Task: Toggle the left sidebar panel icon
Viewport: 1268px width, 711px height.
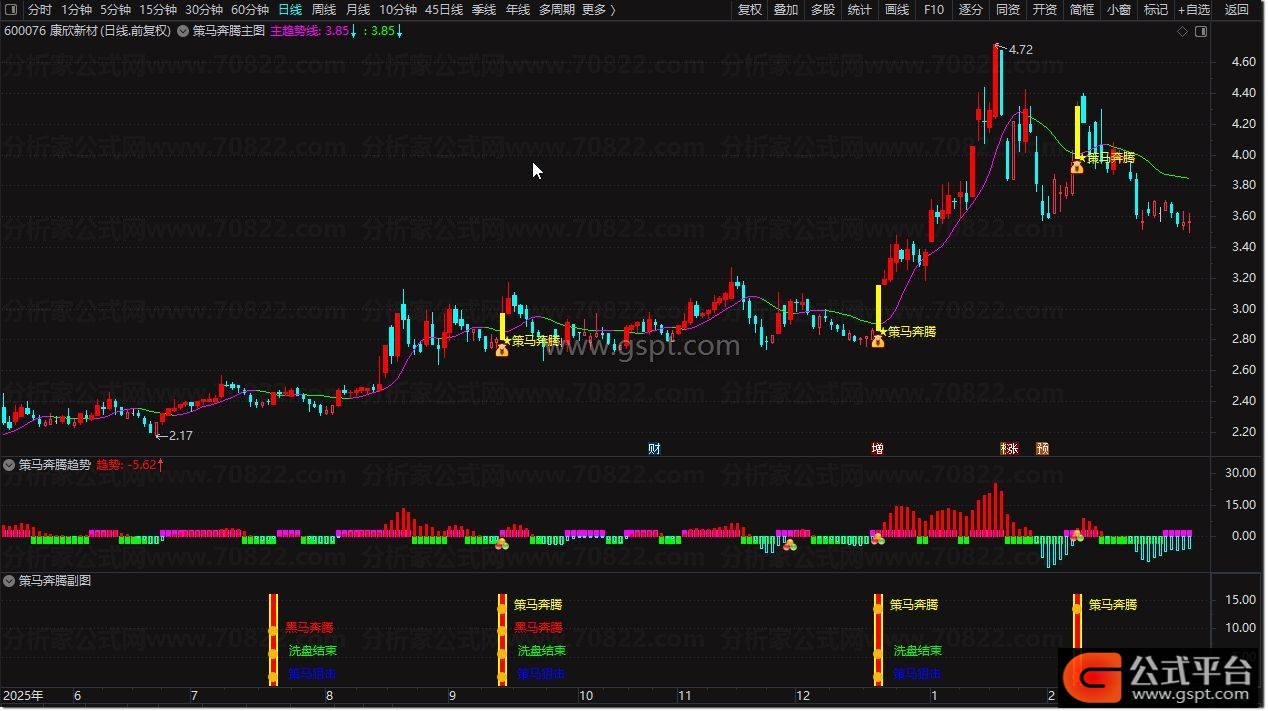Action: tap(11, 10)
